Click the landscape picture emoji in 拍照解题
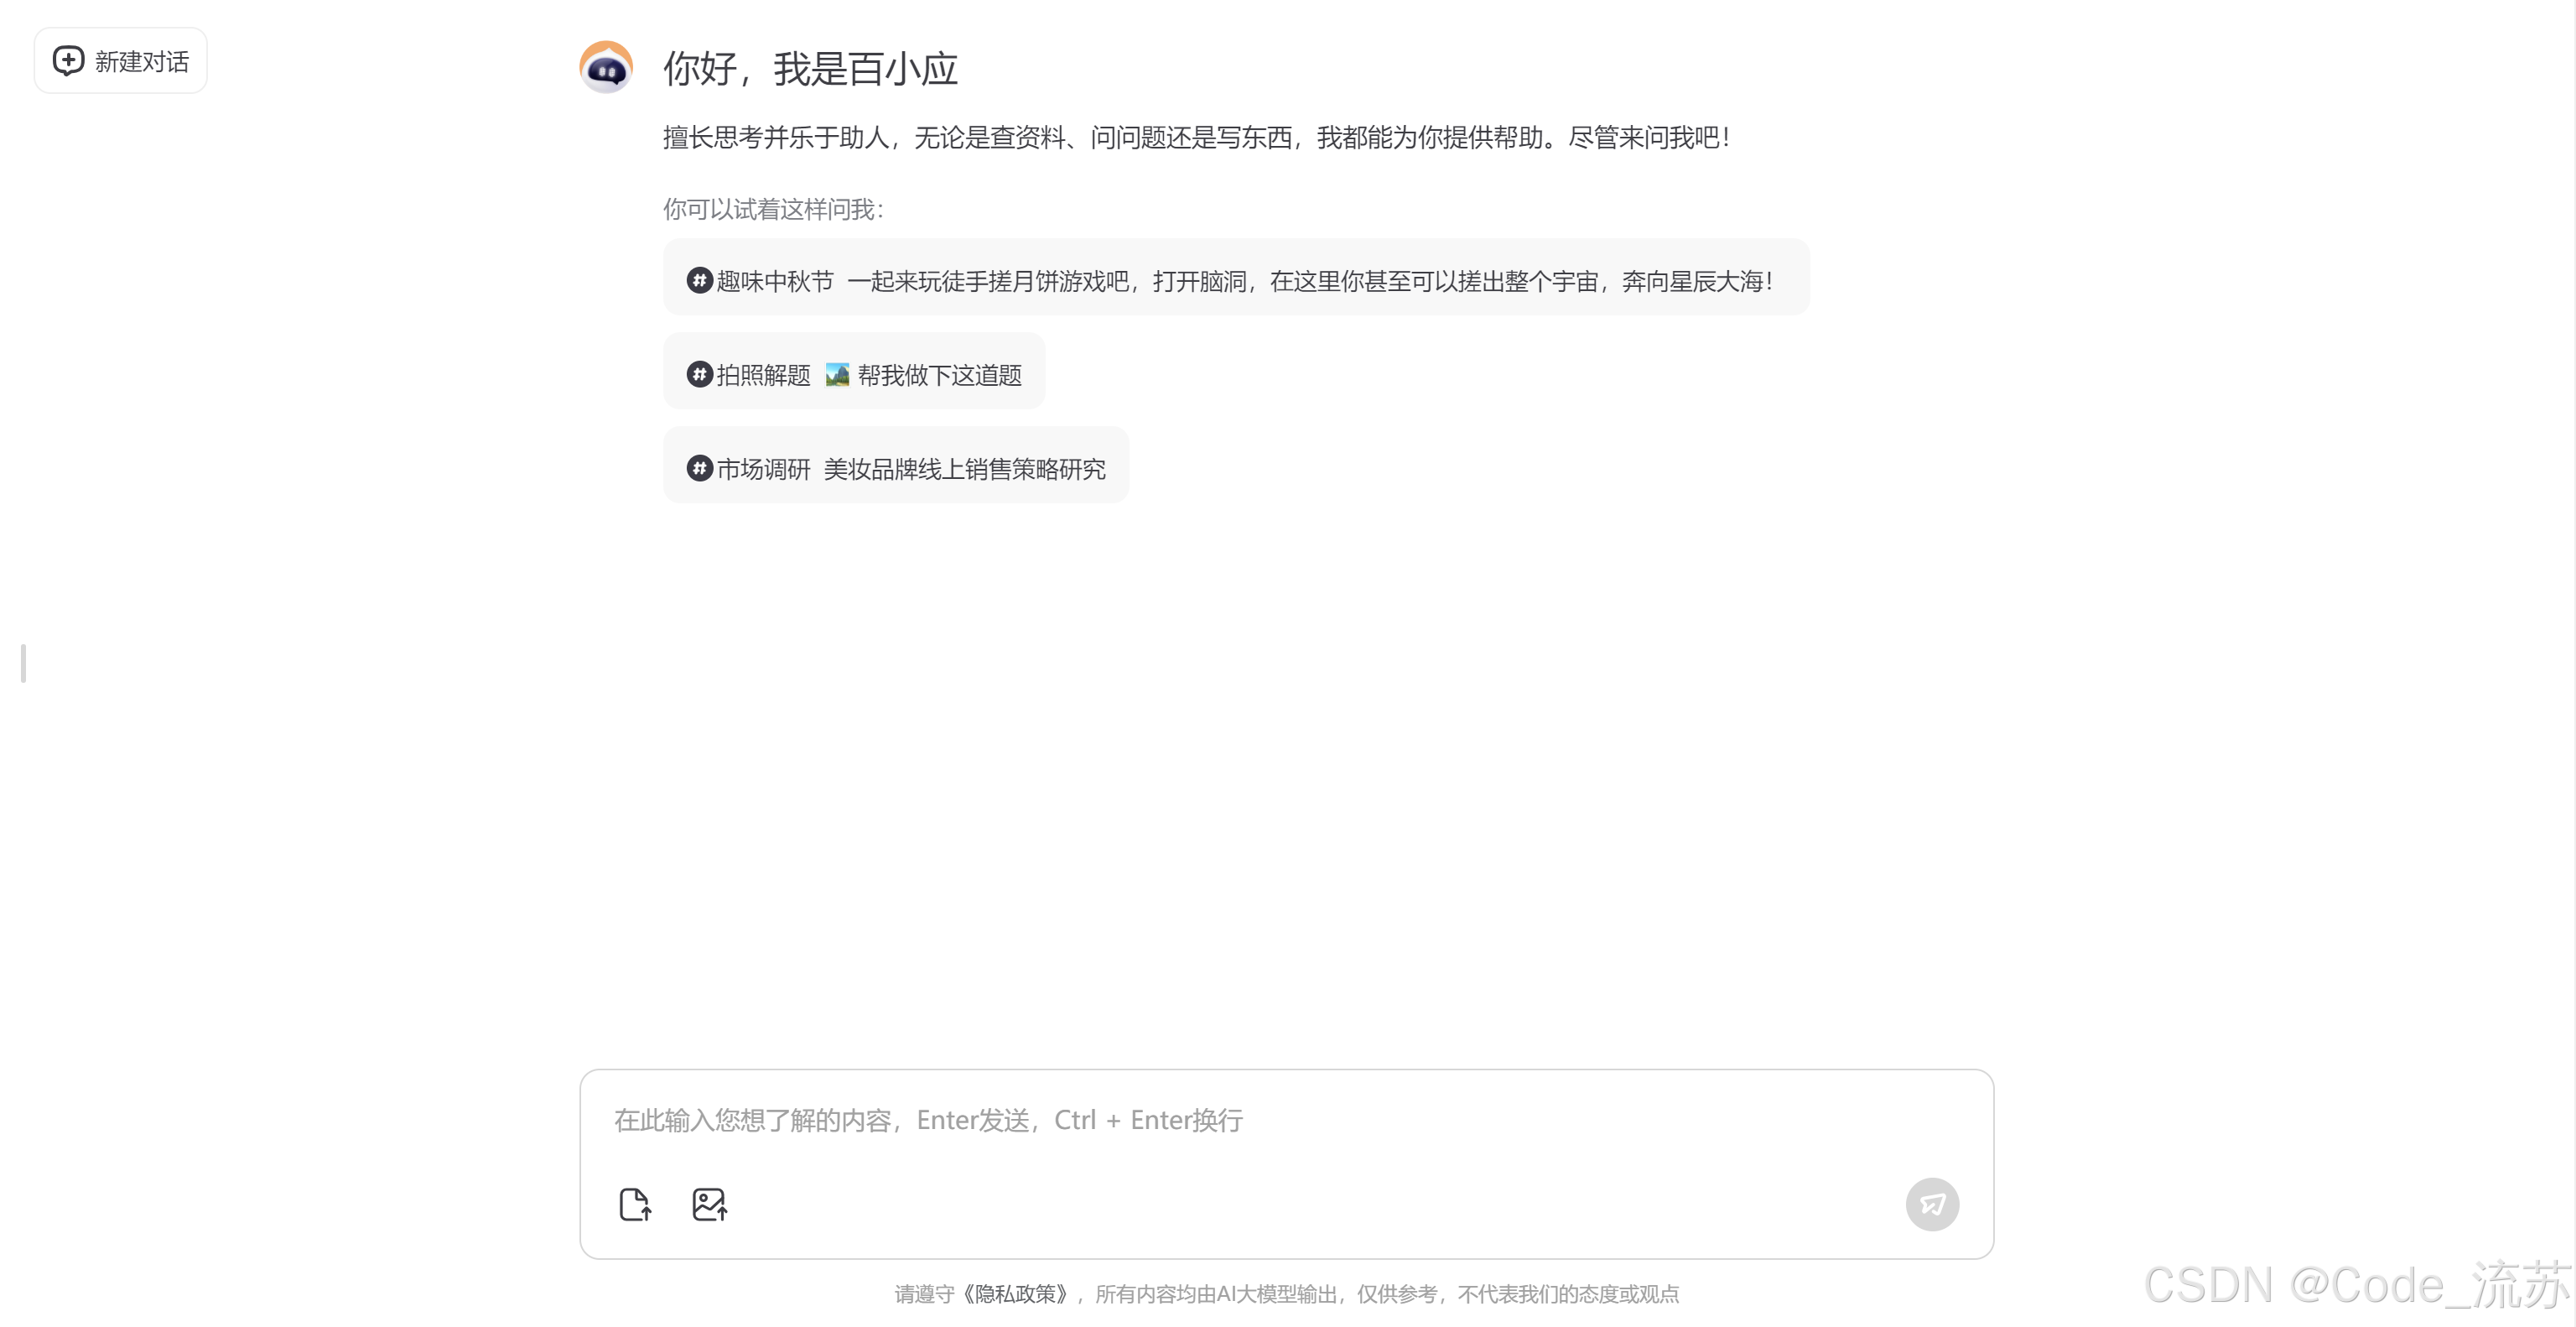The image size is (2576, 1327). click(x=837, y=375)
